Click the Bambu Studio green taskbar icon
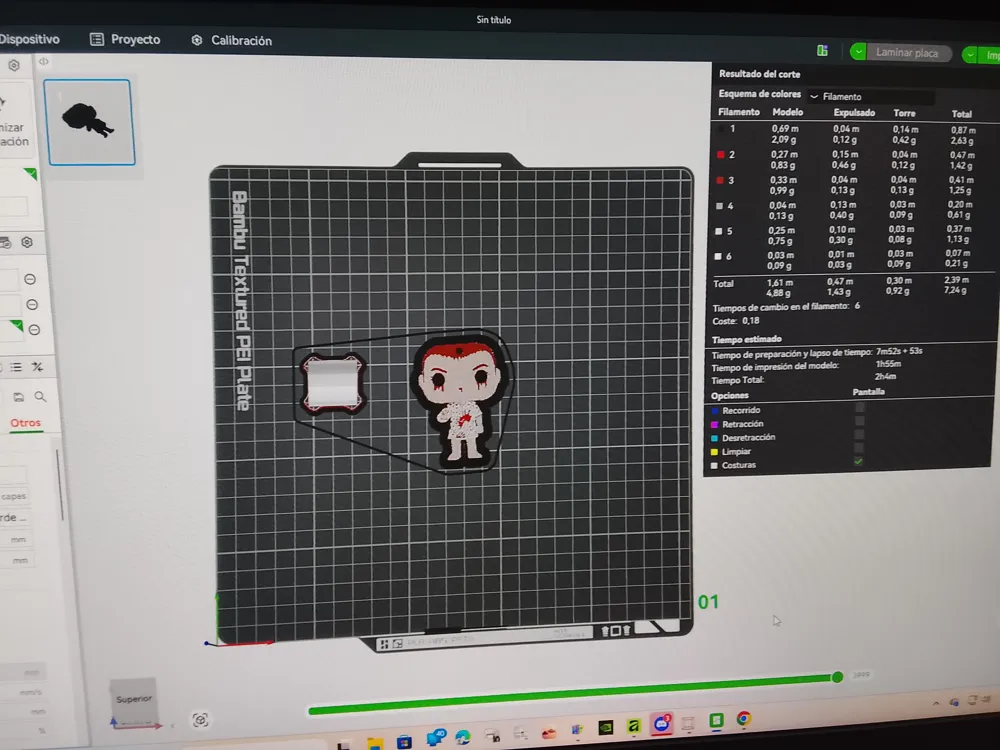The width and height of the screenshot is (1000, 750). tap(716, 721)
